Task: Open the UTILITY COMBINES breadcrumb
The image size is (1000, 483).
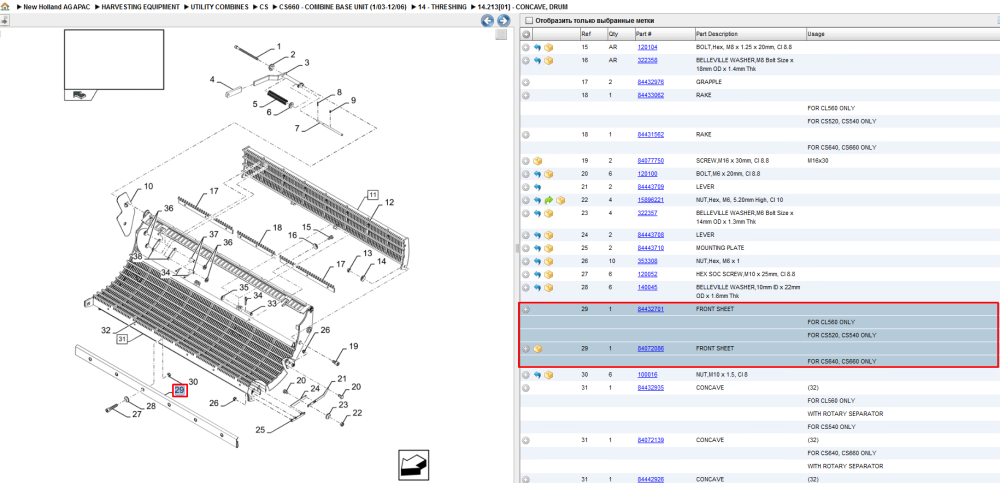Action: (219, 6)
